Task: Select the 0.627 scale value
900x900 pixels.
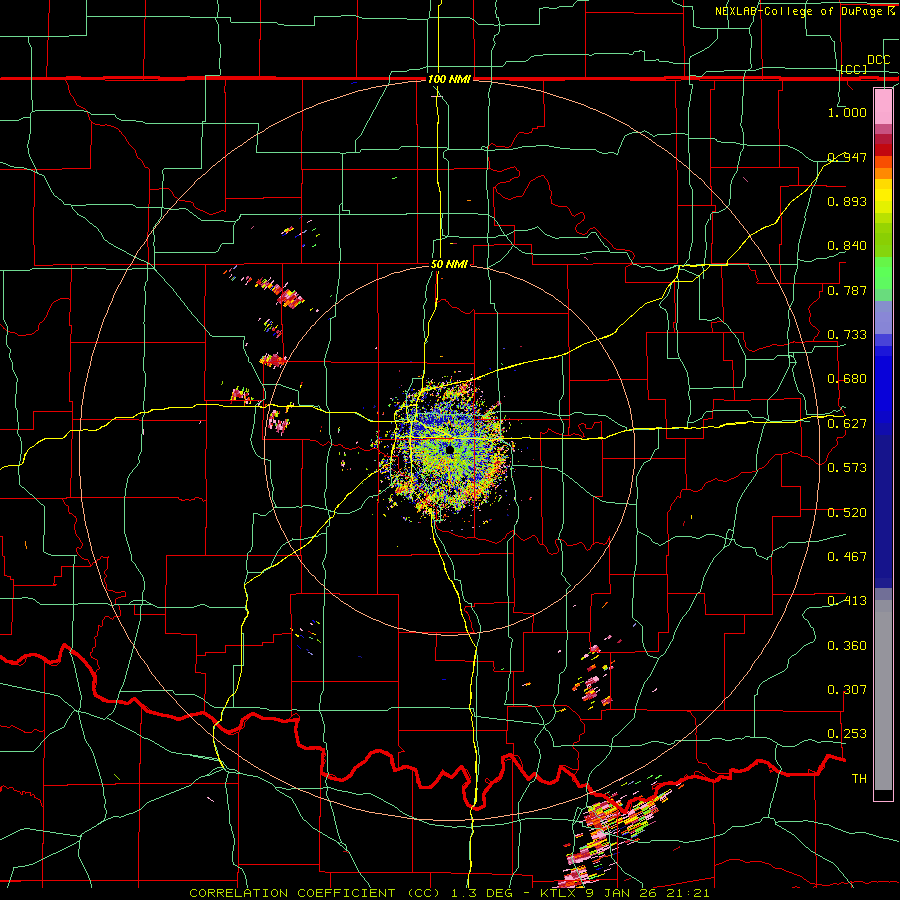Action: click(x=847, y=424)
